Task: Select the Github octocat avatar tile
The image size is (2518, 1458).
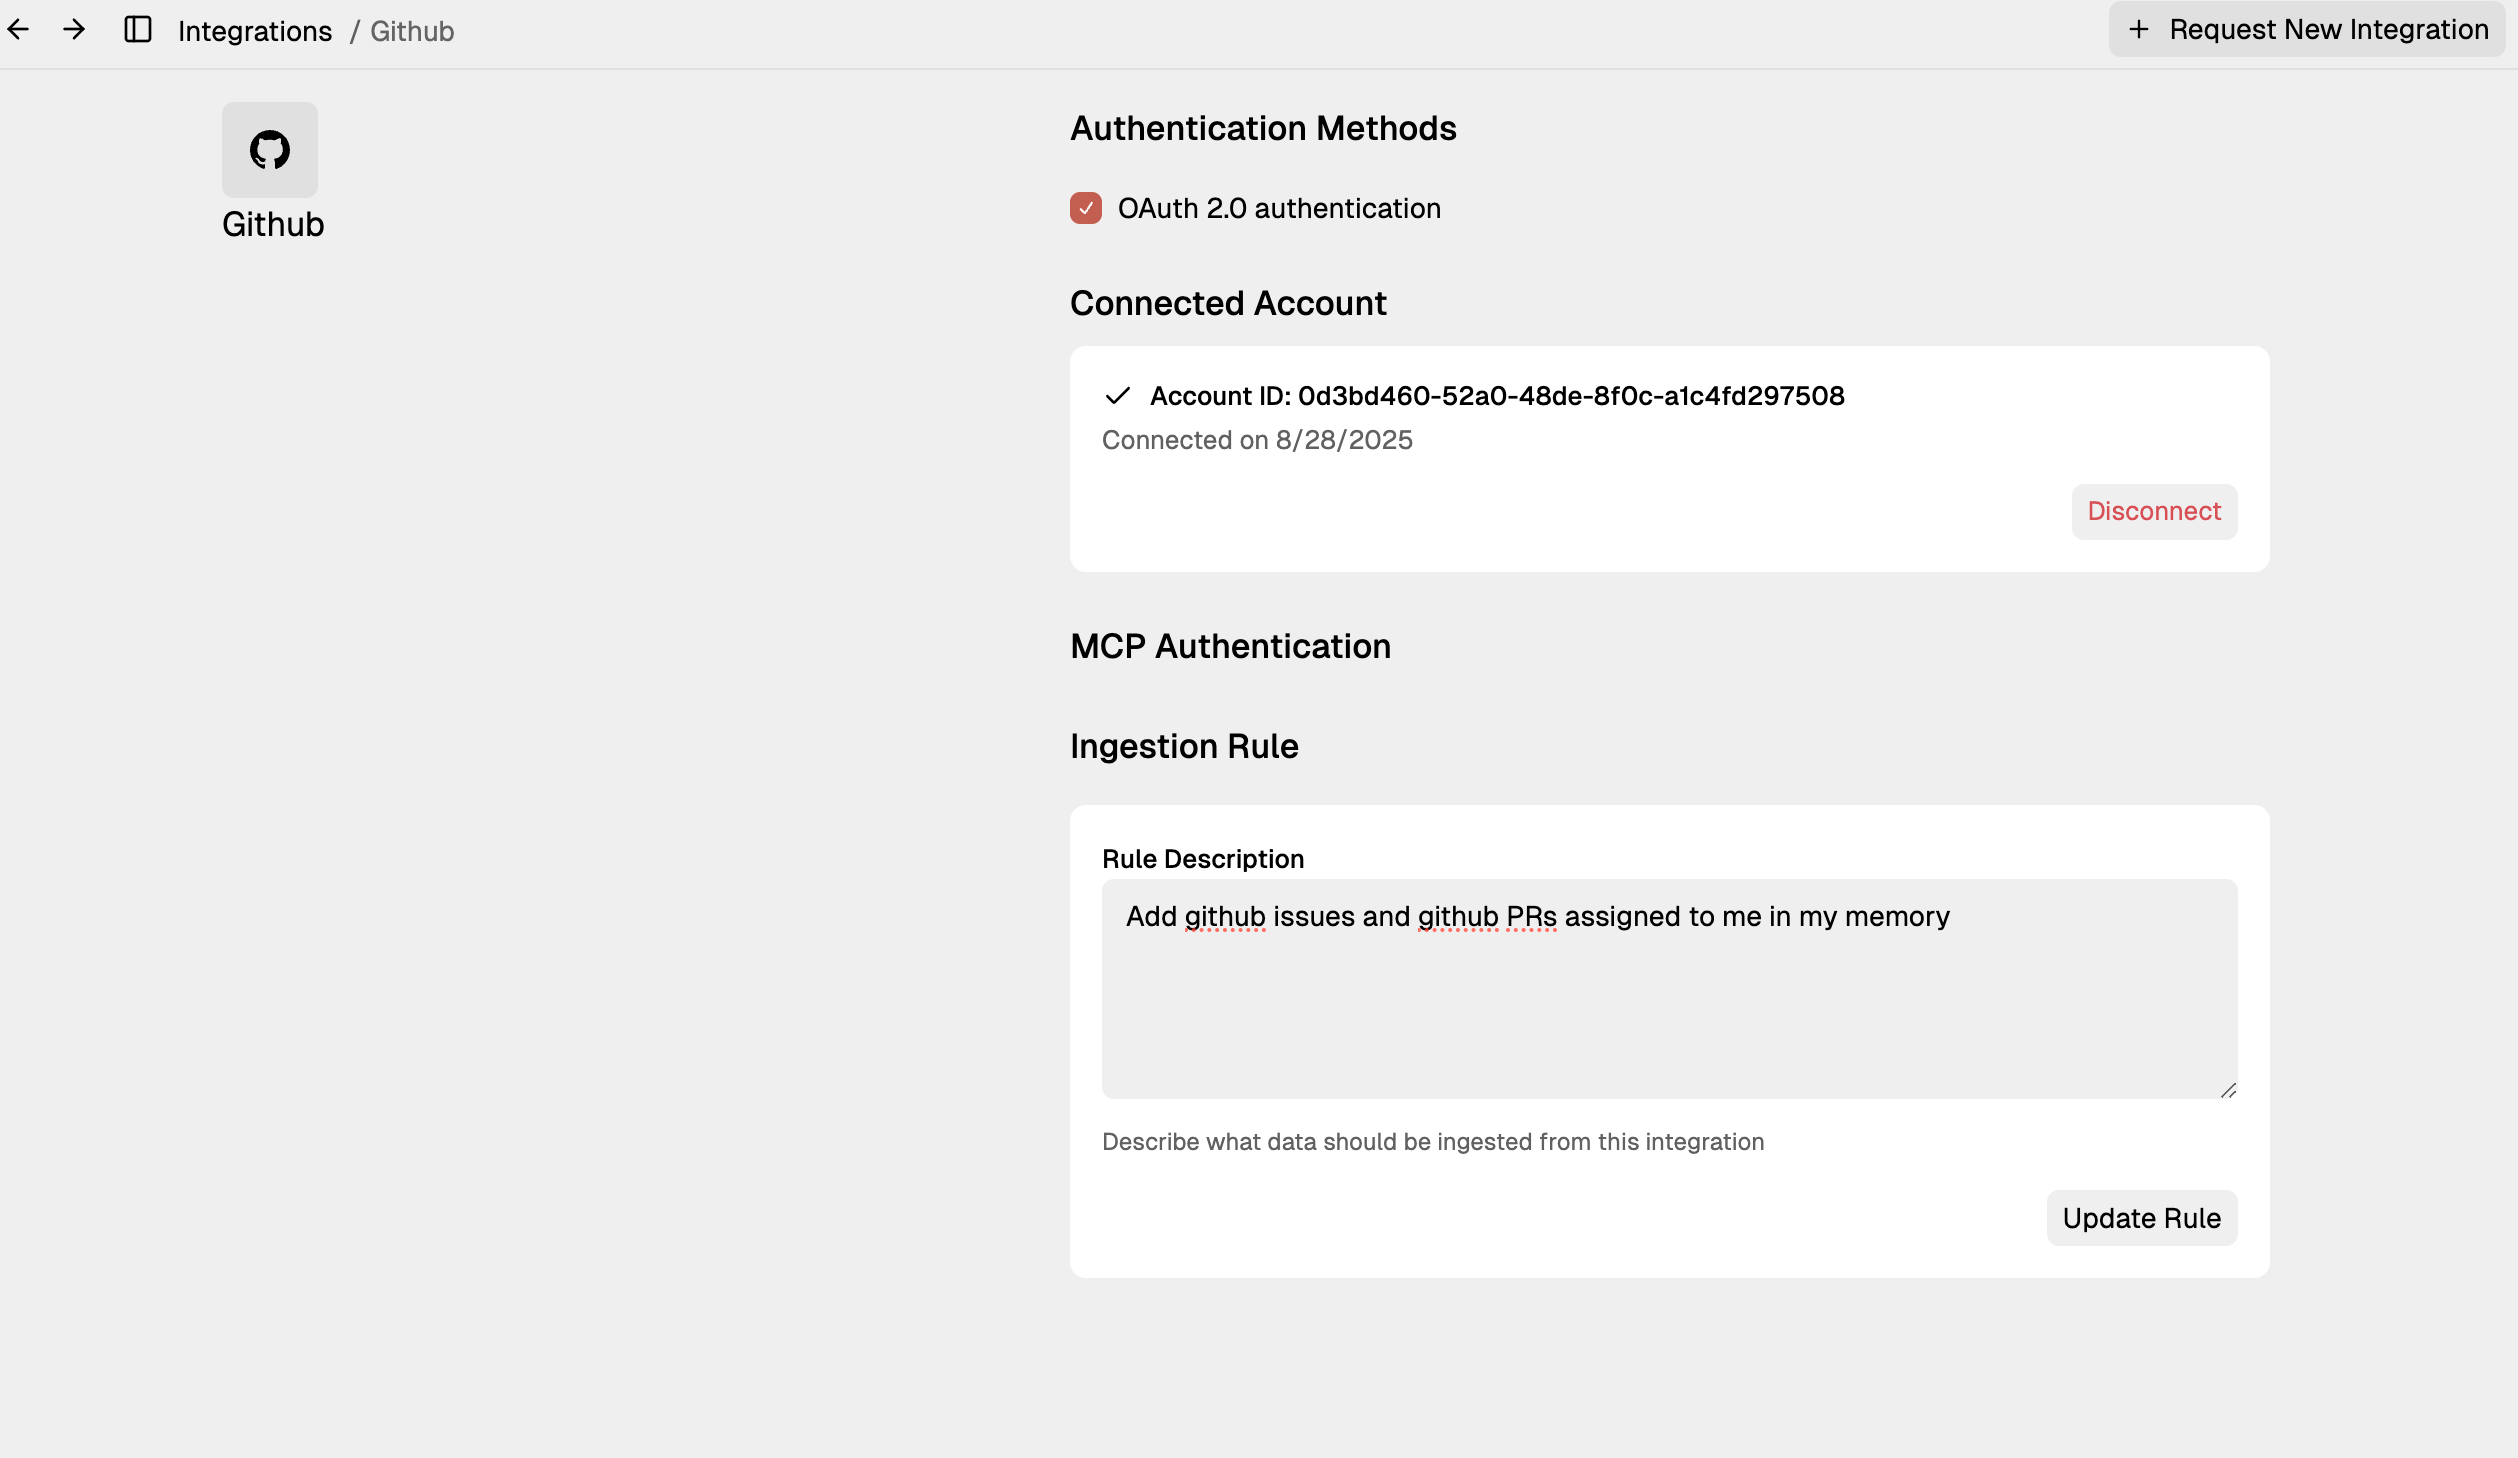Action: click(268, 150)
